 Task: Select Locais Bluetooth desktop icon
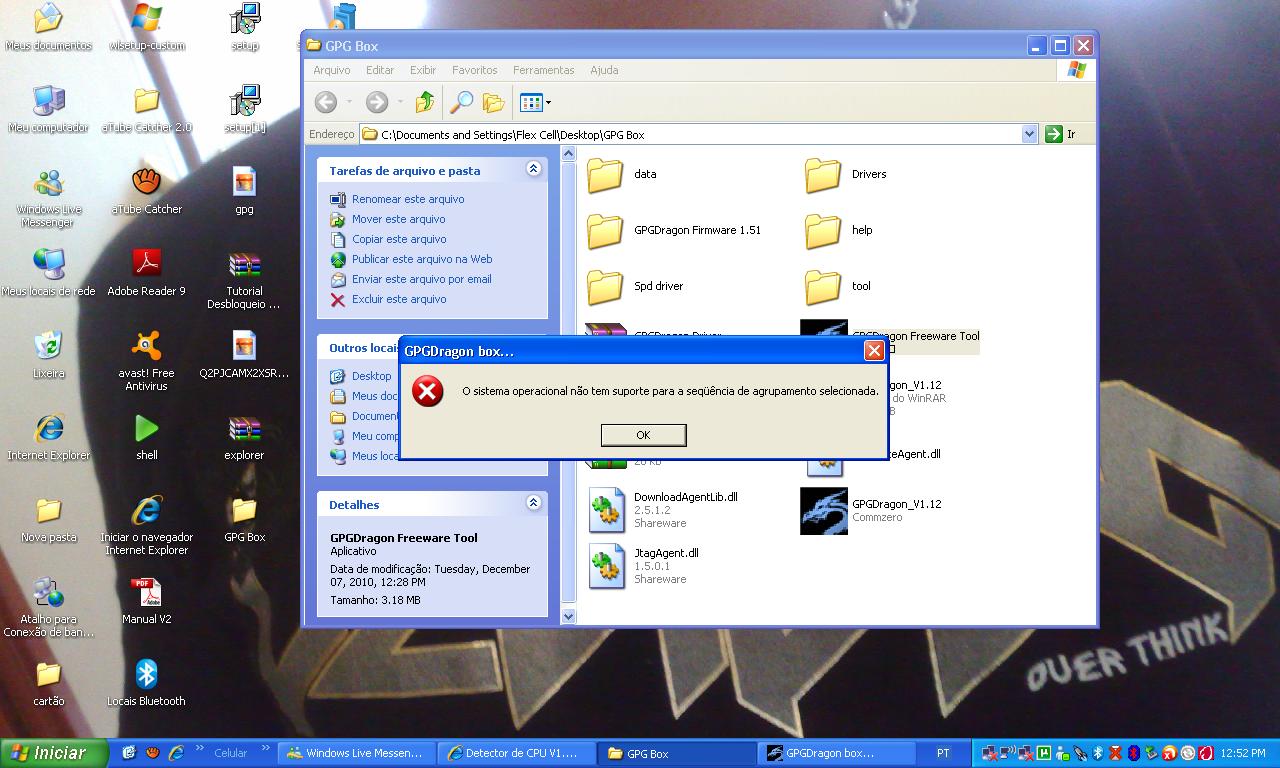(146, 683)
